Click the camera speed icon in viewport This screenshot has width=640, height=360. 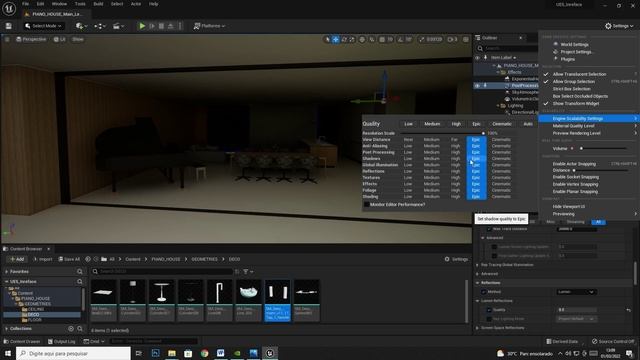pyautogui.click(x=453, y=40)
